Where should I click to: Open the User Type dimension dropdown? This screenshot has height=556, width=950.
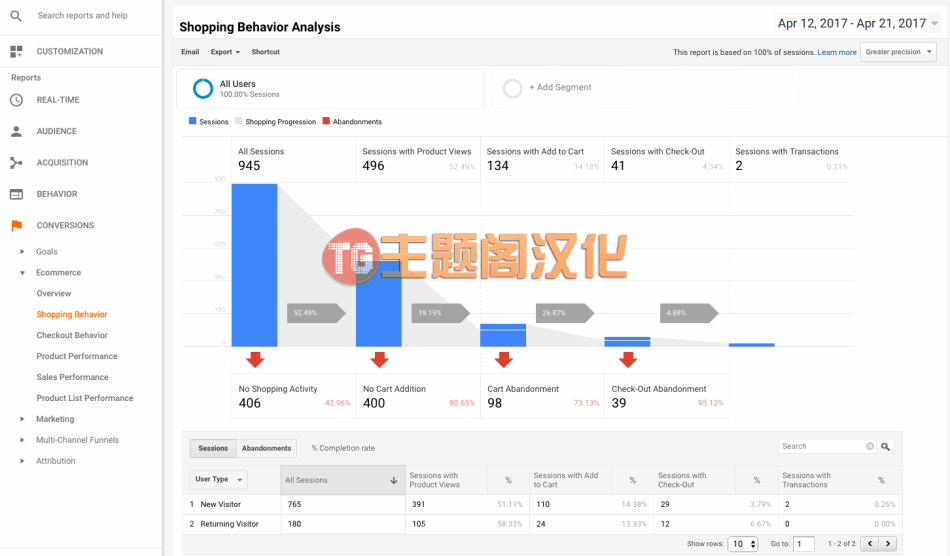pos(218,480)
